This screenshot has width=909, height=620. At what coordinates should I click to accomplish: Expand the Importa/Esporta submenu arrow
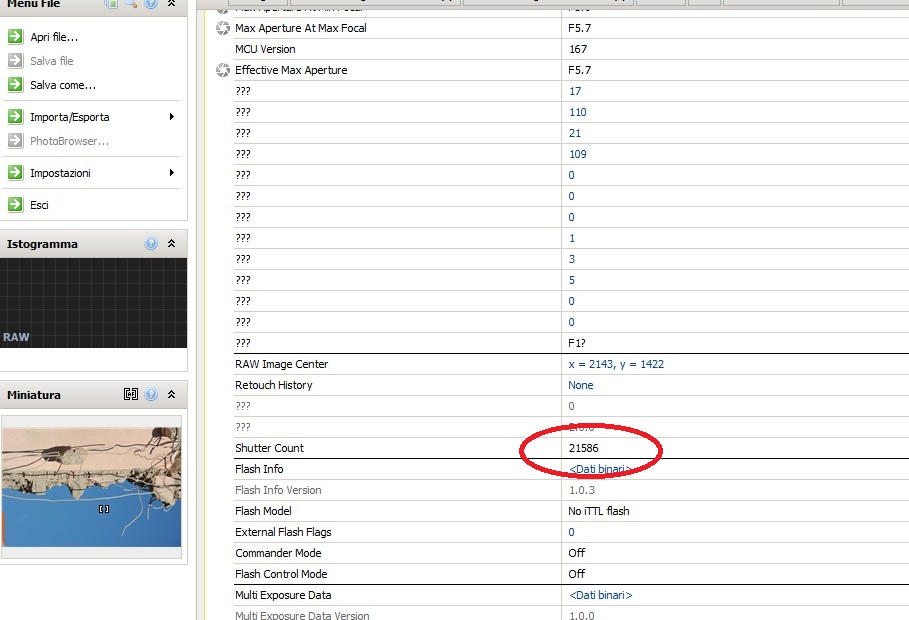click(172, 117)
